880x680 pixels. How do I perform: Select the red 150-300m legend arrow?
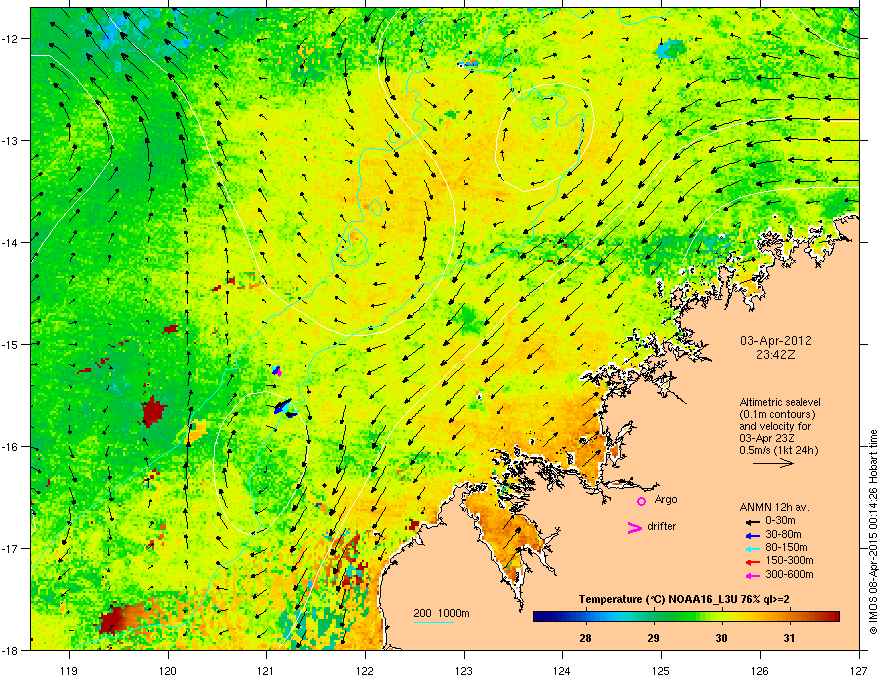(x=751, y=561)
